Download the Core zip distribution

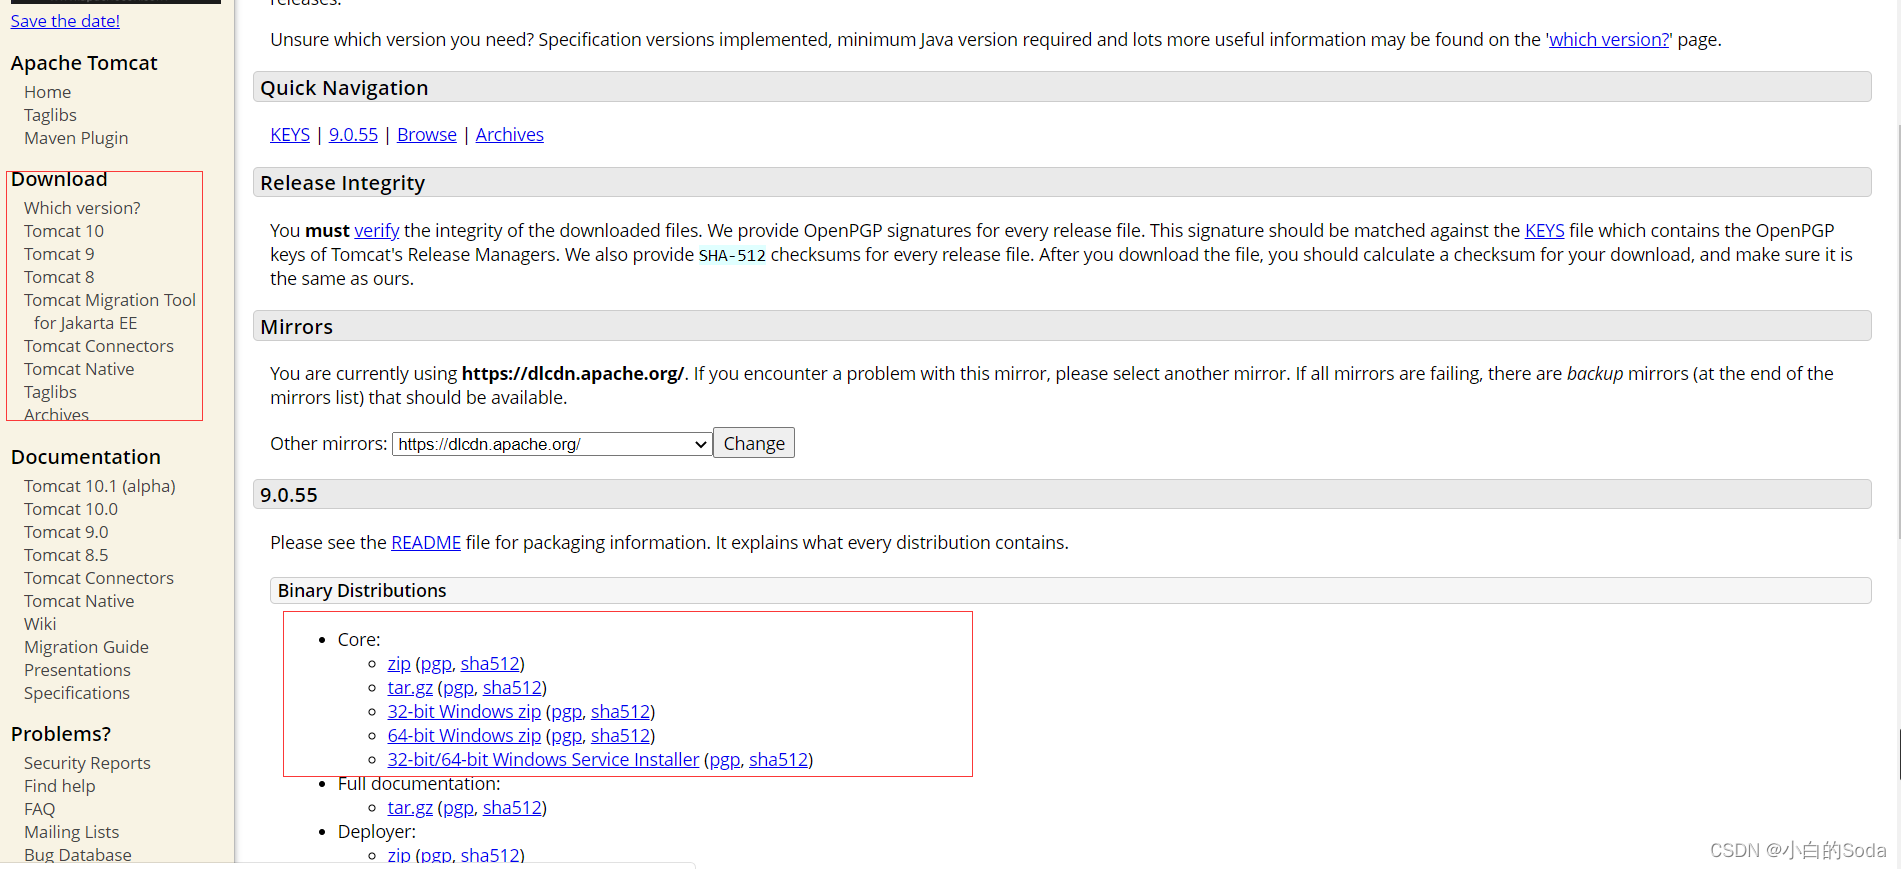coord(399,664)
